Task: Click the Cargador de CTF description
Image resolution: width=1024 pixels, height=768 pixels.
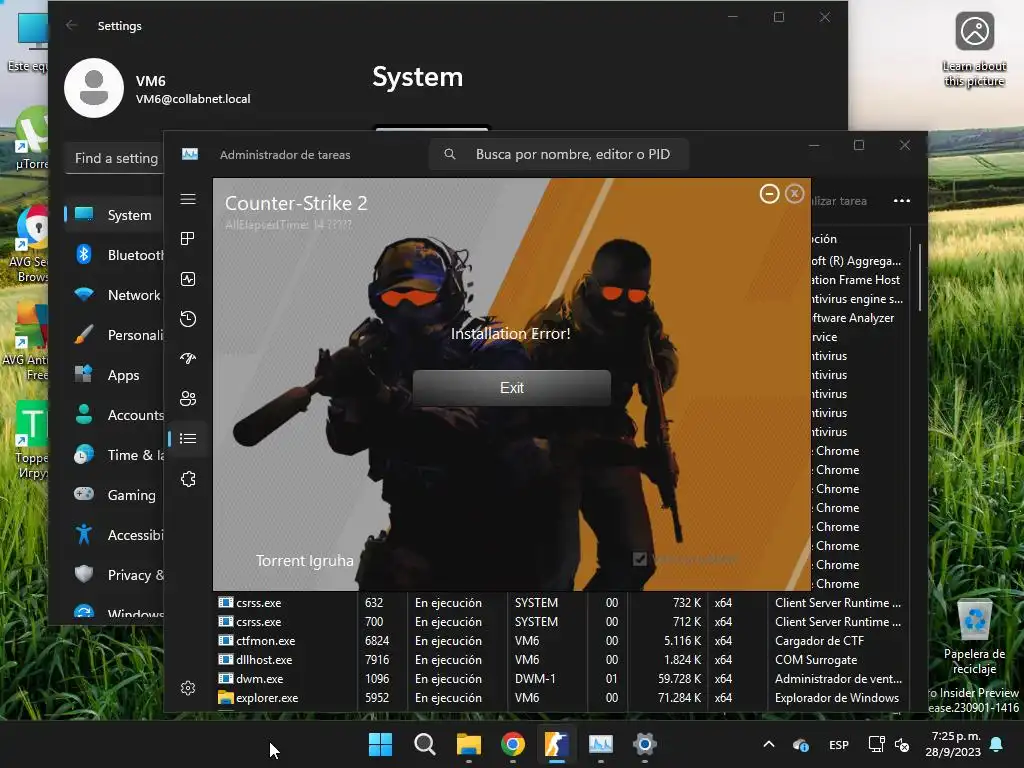Action: coord(819,641)
